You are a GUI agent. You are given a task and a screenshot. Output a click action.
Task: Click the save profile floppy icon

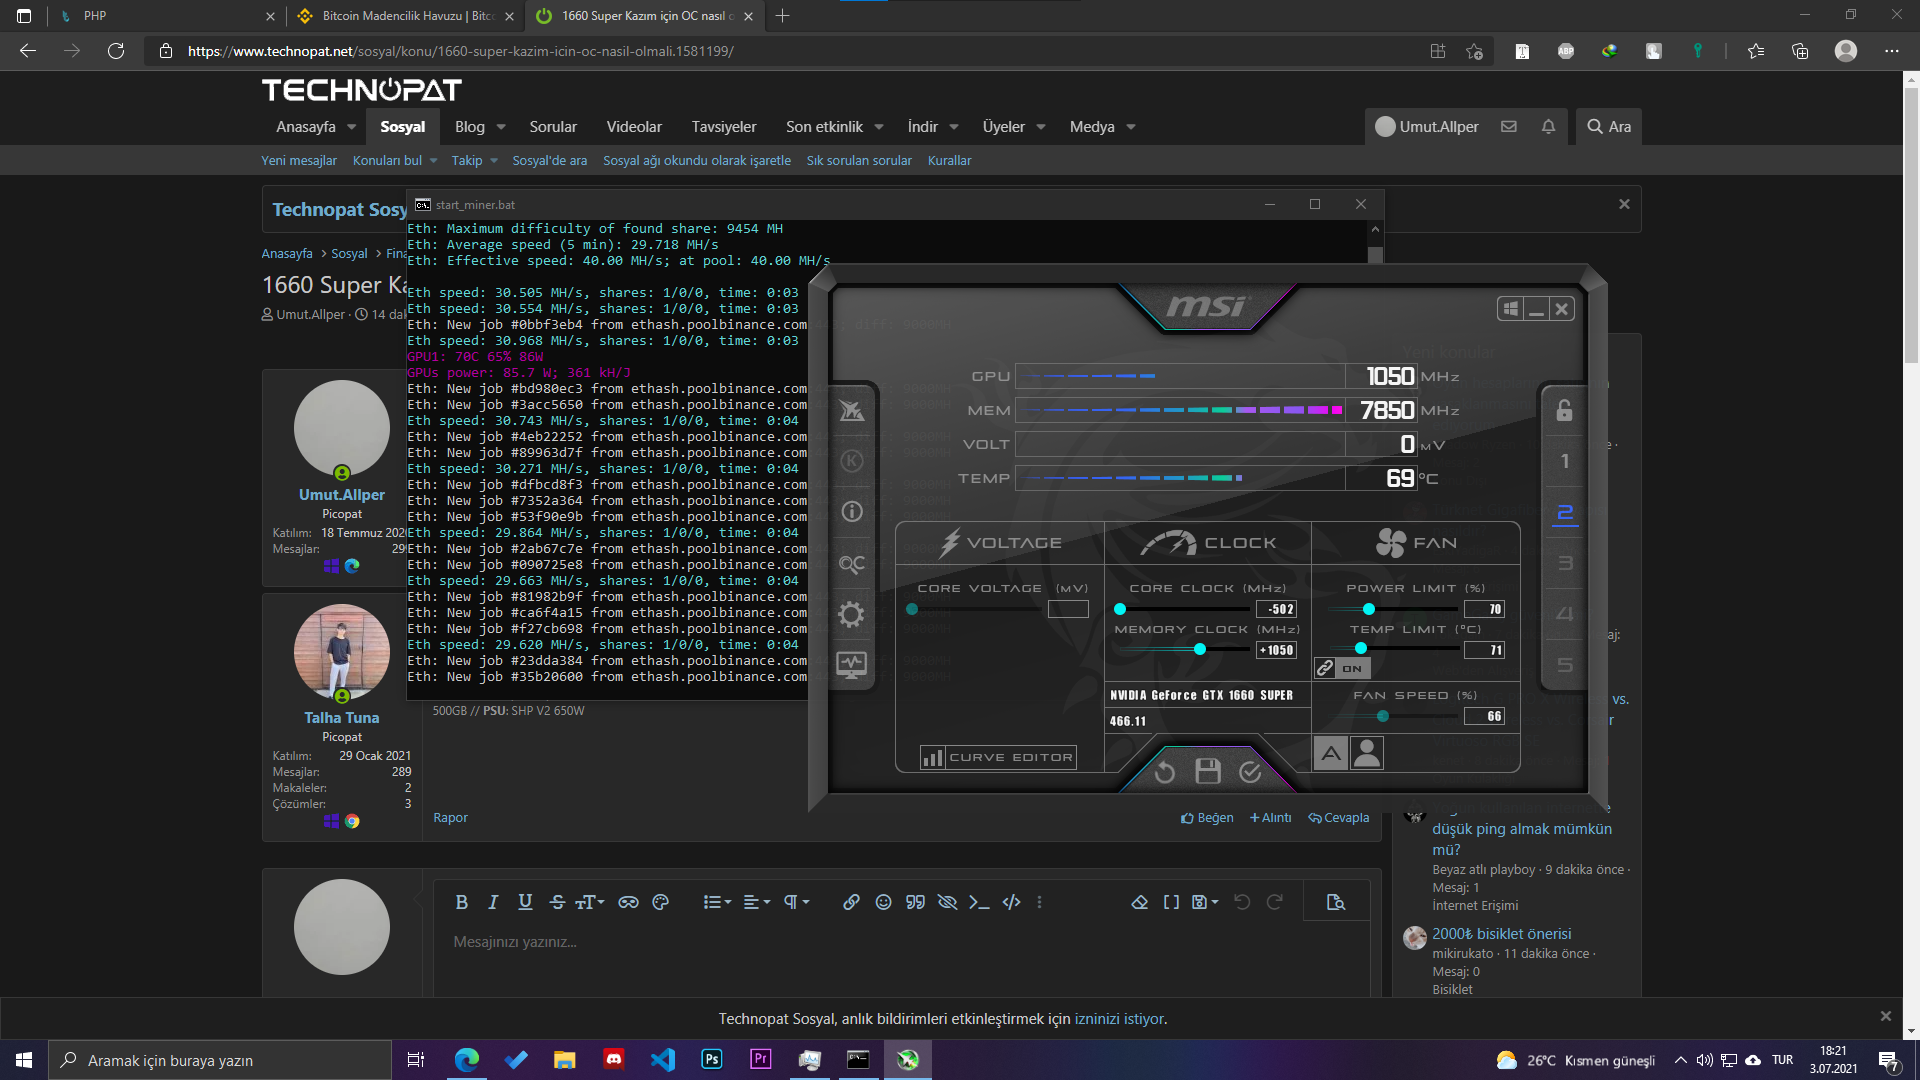pos(1208,771)
